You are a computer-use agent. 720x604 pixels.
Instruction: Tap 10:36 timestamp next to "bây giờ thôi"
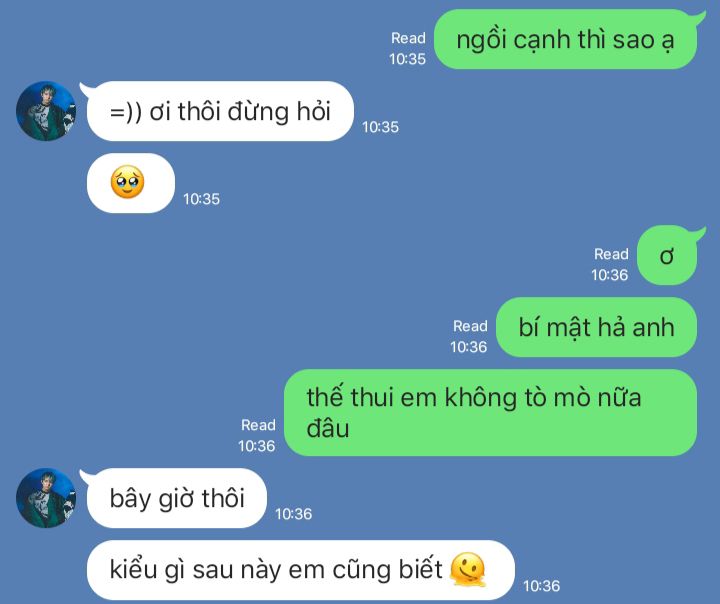click(x=293, y=514)
